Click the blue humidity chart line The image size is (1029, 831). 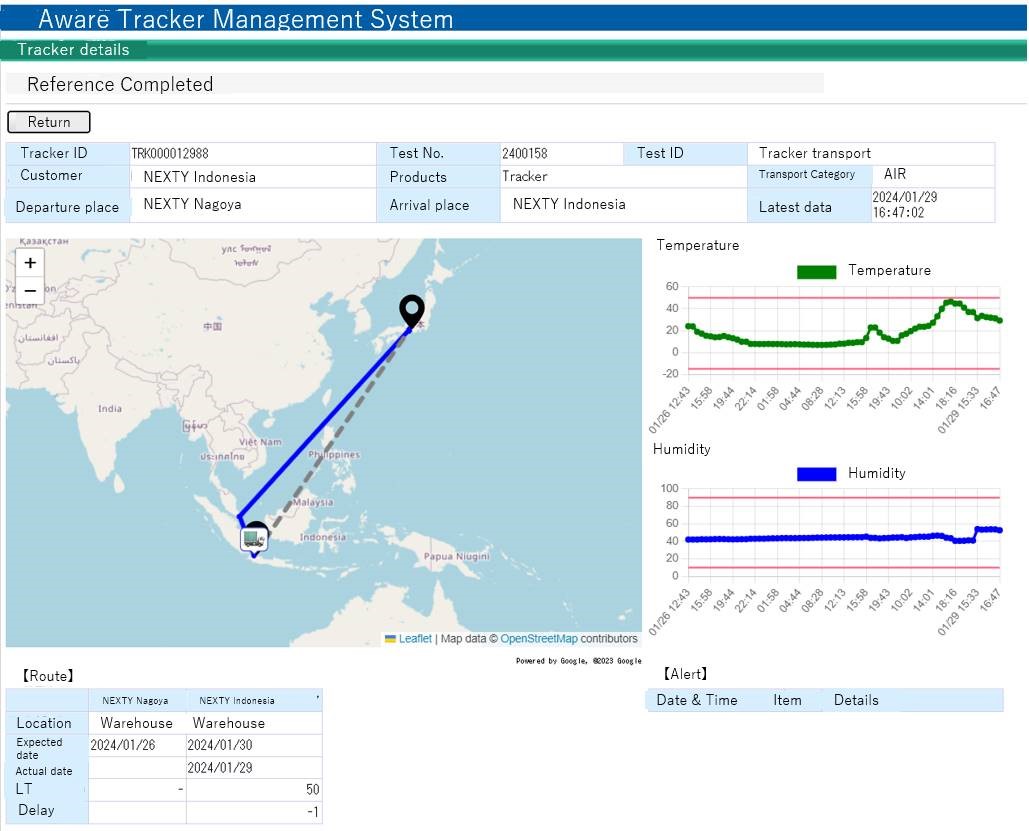(x=844, y=536)
